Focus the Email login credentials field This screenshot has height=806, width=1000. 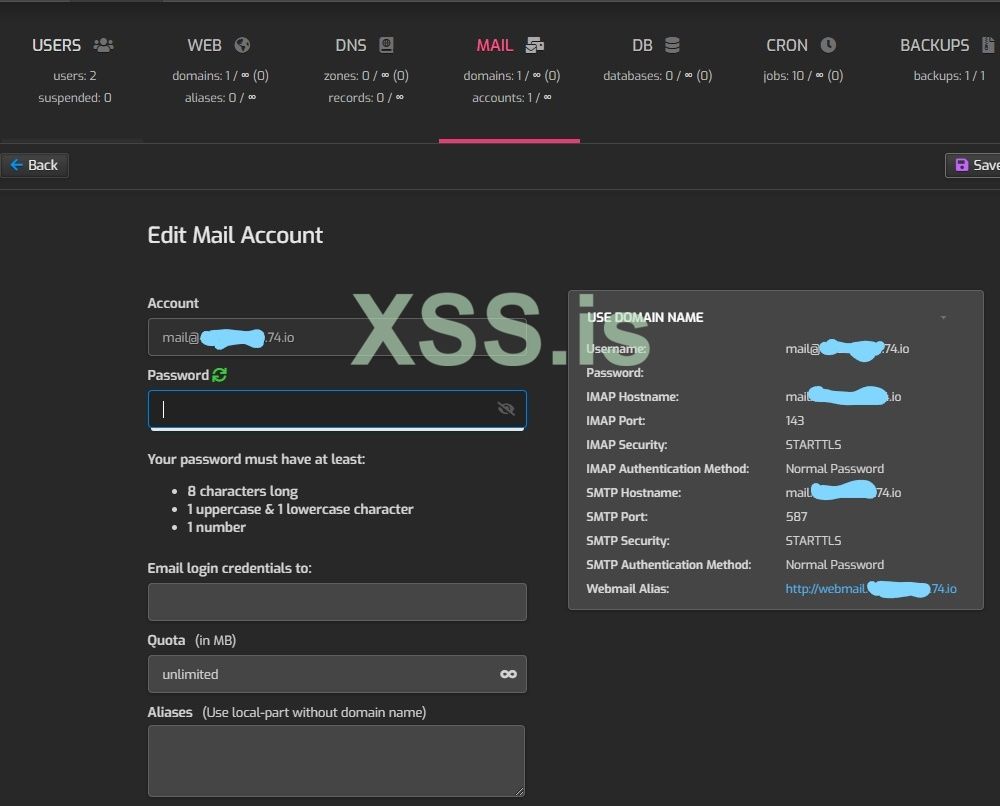click(337, 602)
